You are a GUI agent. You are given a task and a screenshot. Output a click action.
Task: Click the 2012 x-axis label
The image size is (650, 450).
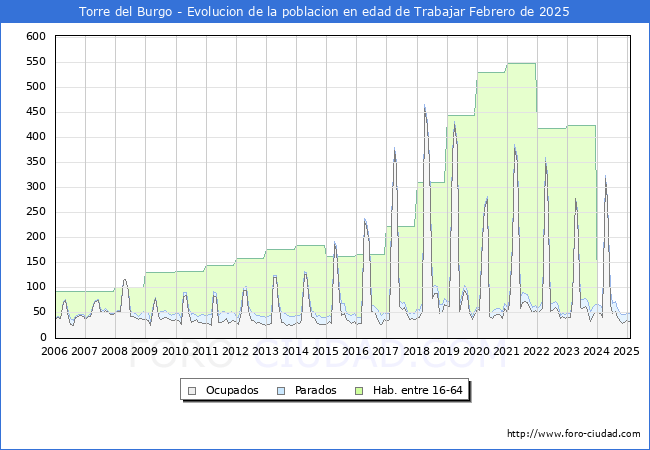click(x=235, y=351)
